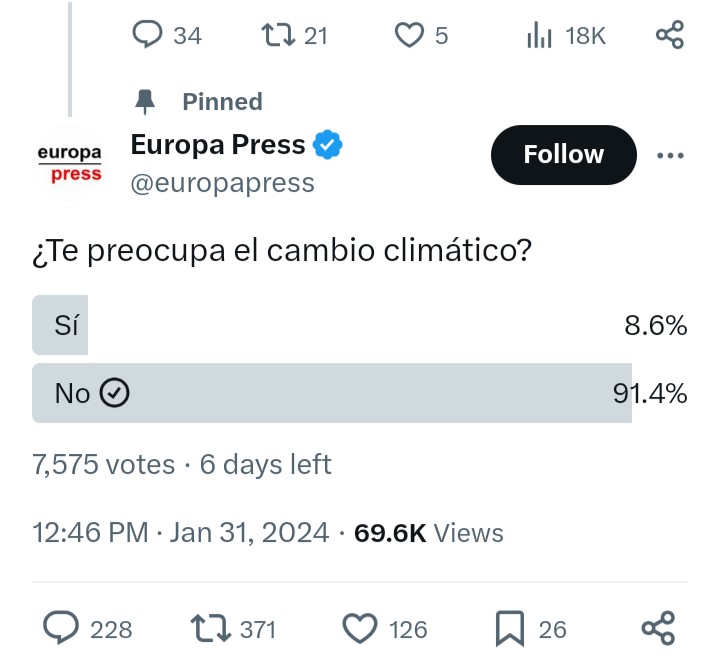Open the three-dot more options menu
This screenshot has height=666, width=720.
coord(670,155)
